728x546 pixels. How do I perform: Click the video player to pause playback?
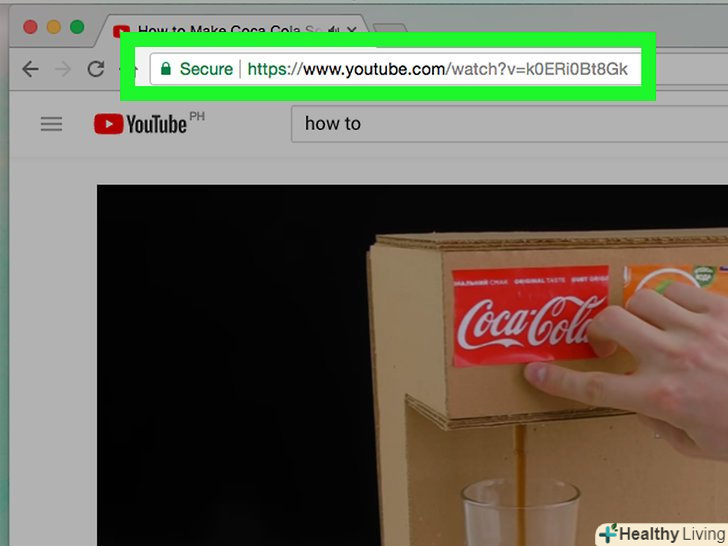coord(412,365)
